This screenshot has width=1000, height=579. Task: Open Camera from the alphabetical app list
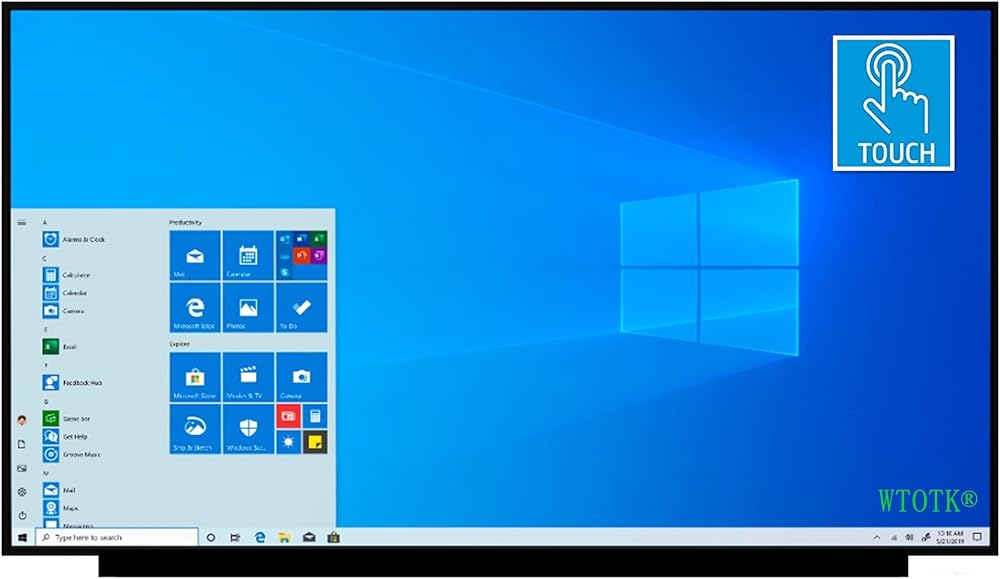point(63,311)
